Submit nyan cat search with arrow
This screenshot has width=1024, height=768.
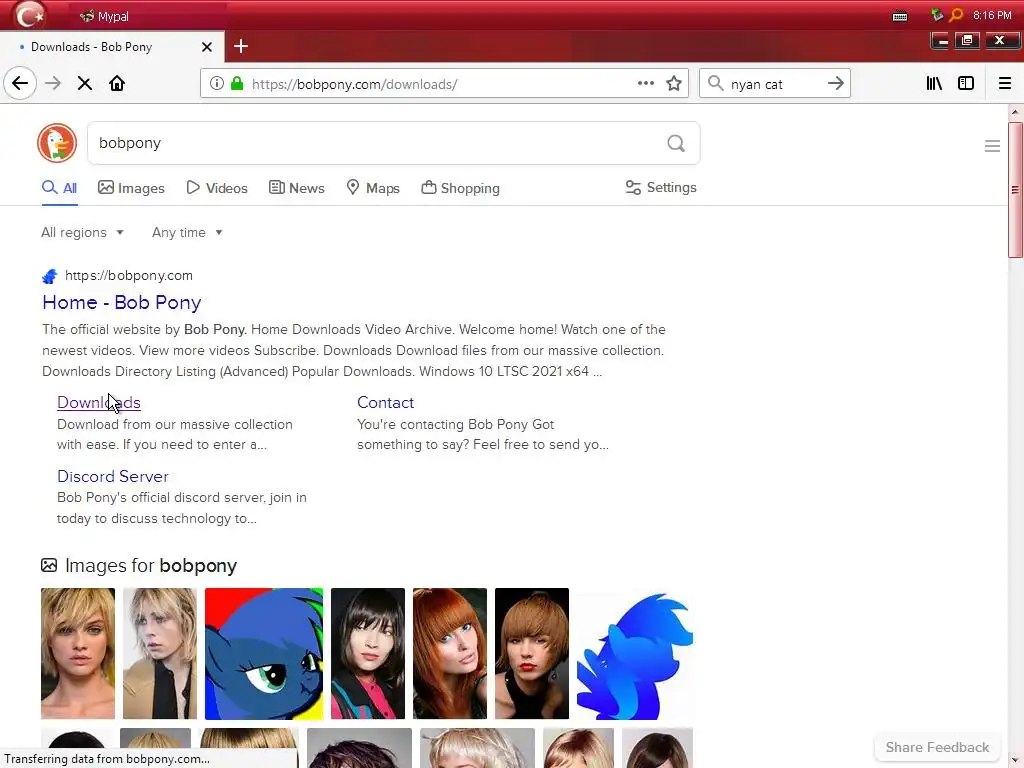[x=835, y=84]
